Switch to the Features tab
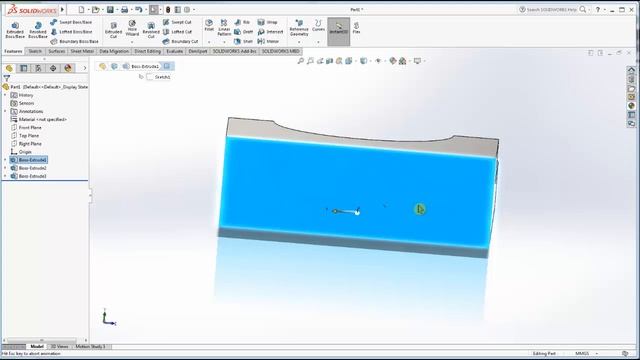This screenshot has height=360, width=640. [13, 51]
